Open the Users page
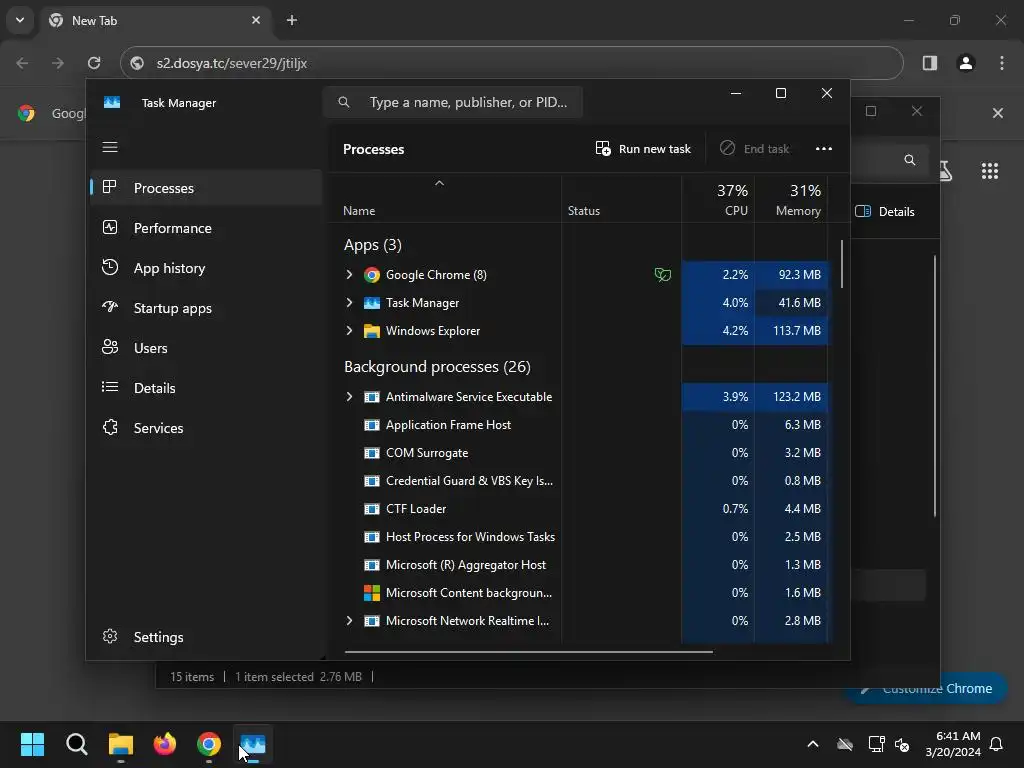 [206, 348]
